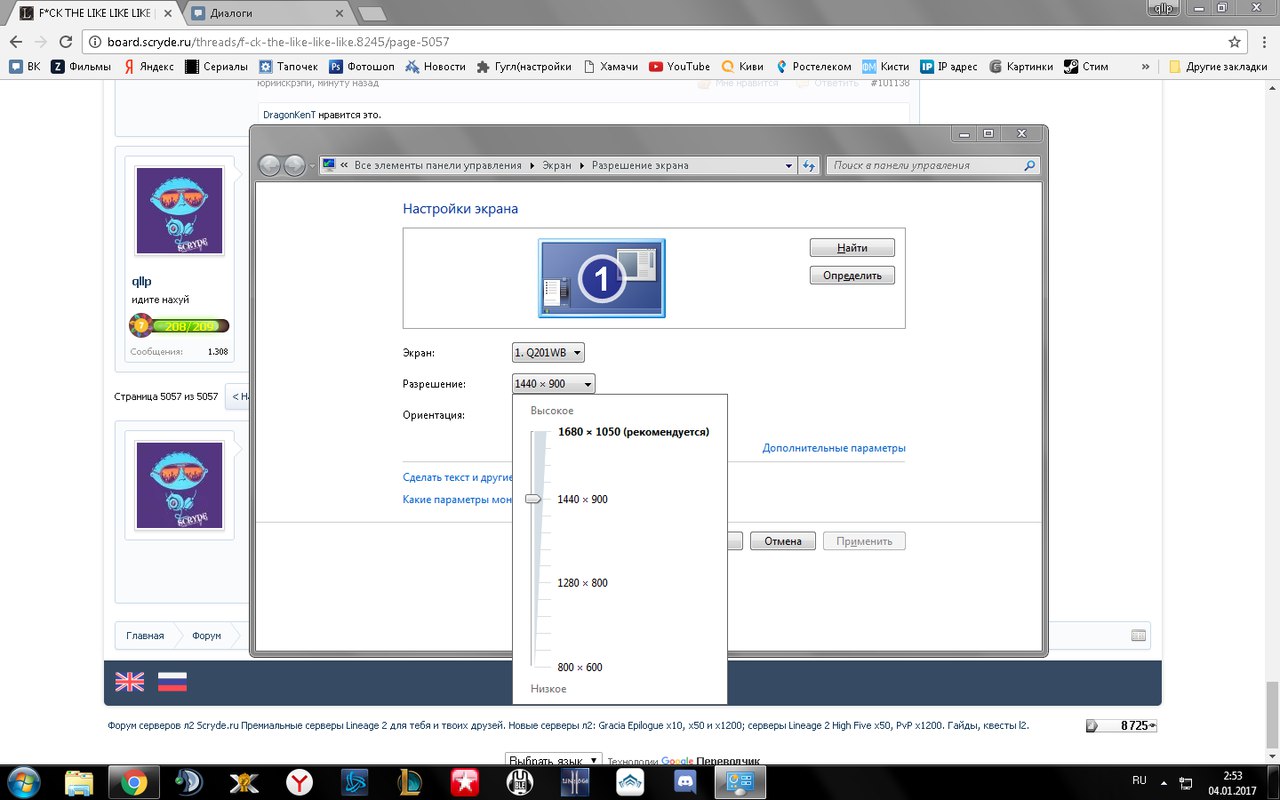Click the control panel search field

pyautogui.click(x=933, y=166)
